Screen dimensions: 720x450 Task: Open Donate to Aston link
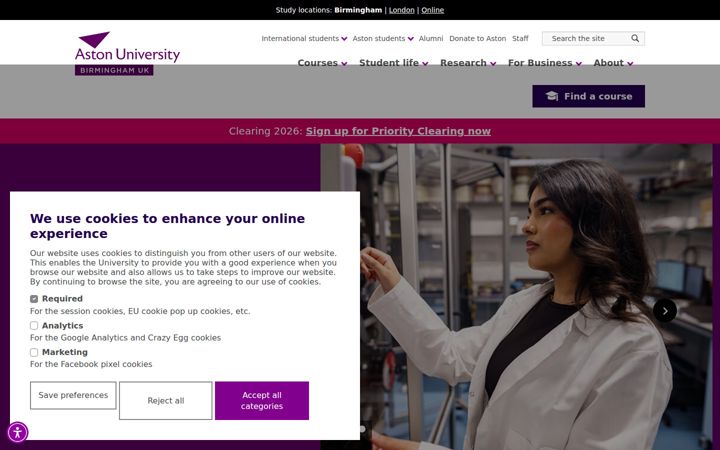point(478,39)
